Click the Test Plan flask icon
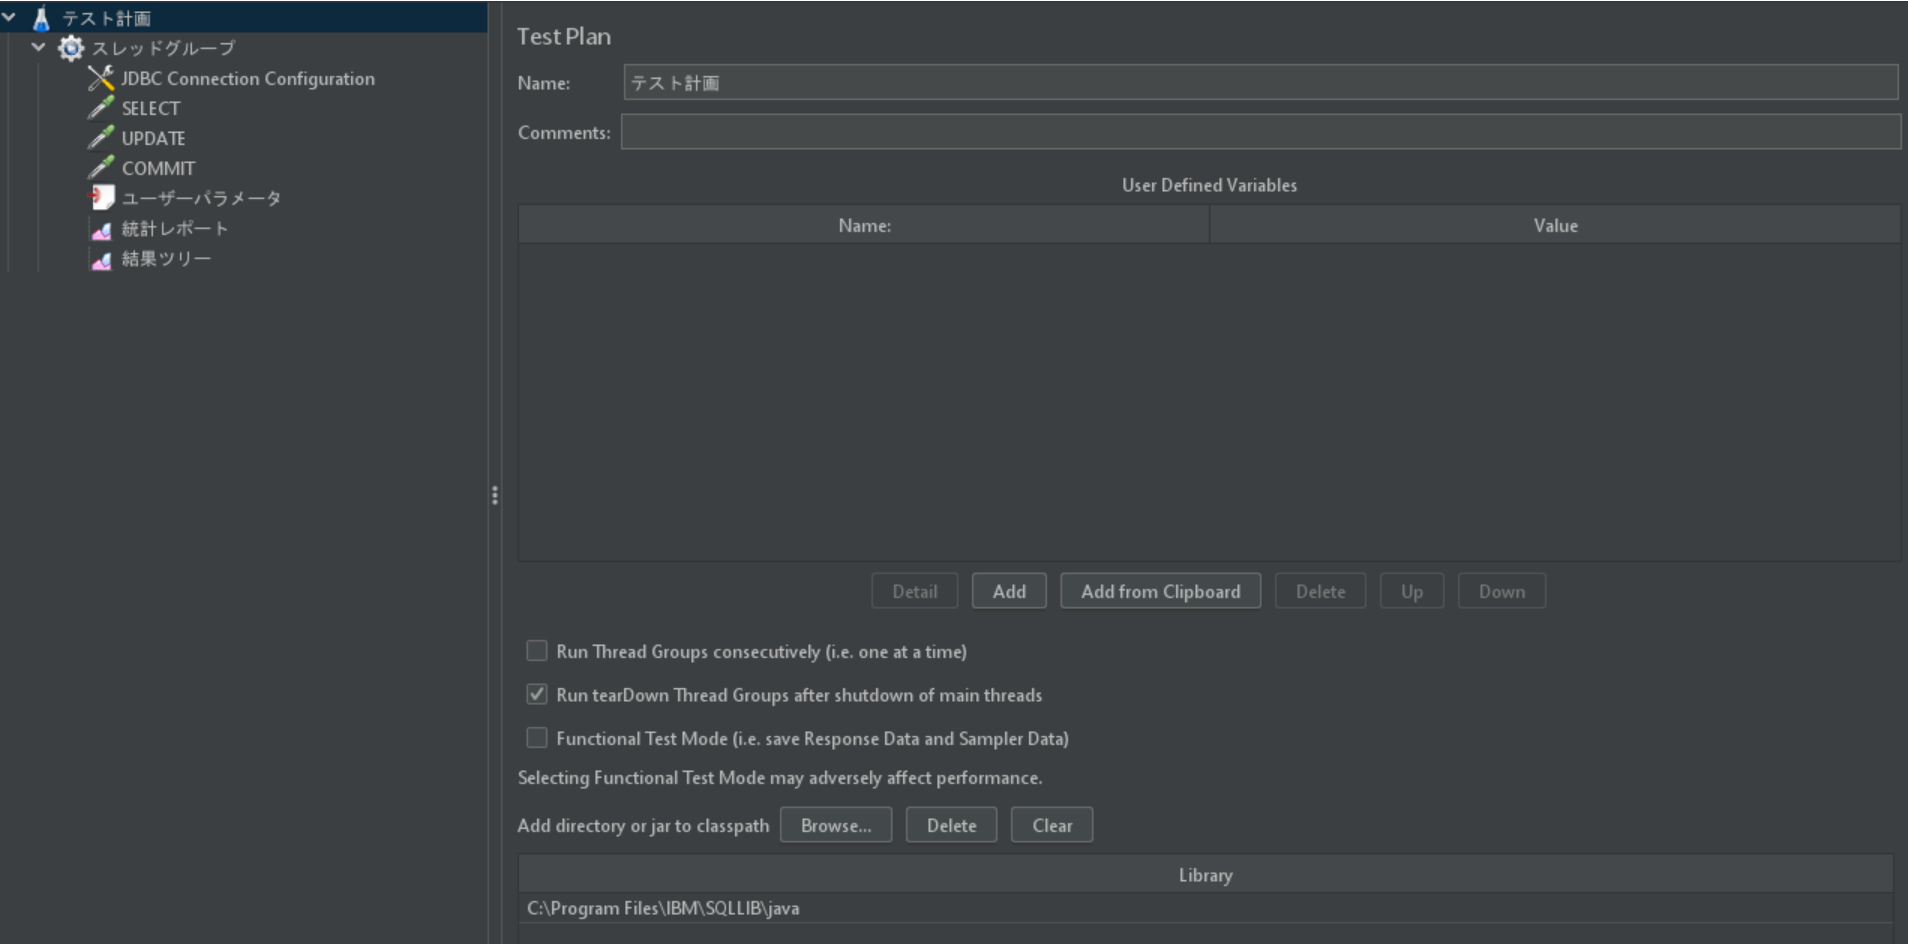1908x944 pixels. point(41,18)
